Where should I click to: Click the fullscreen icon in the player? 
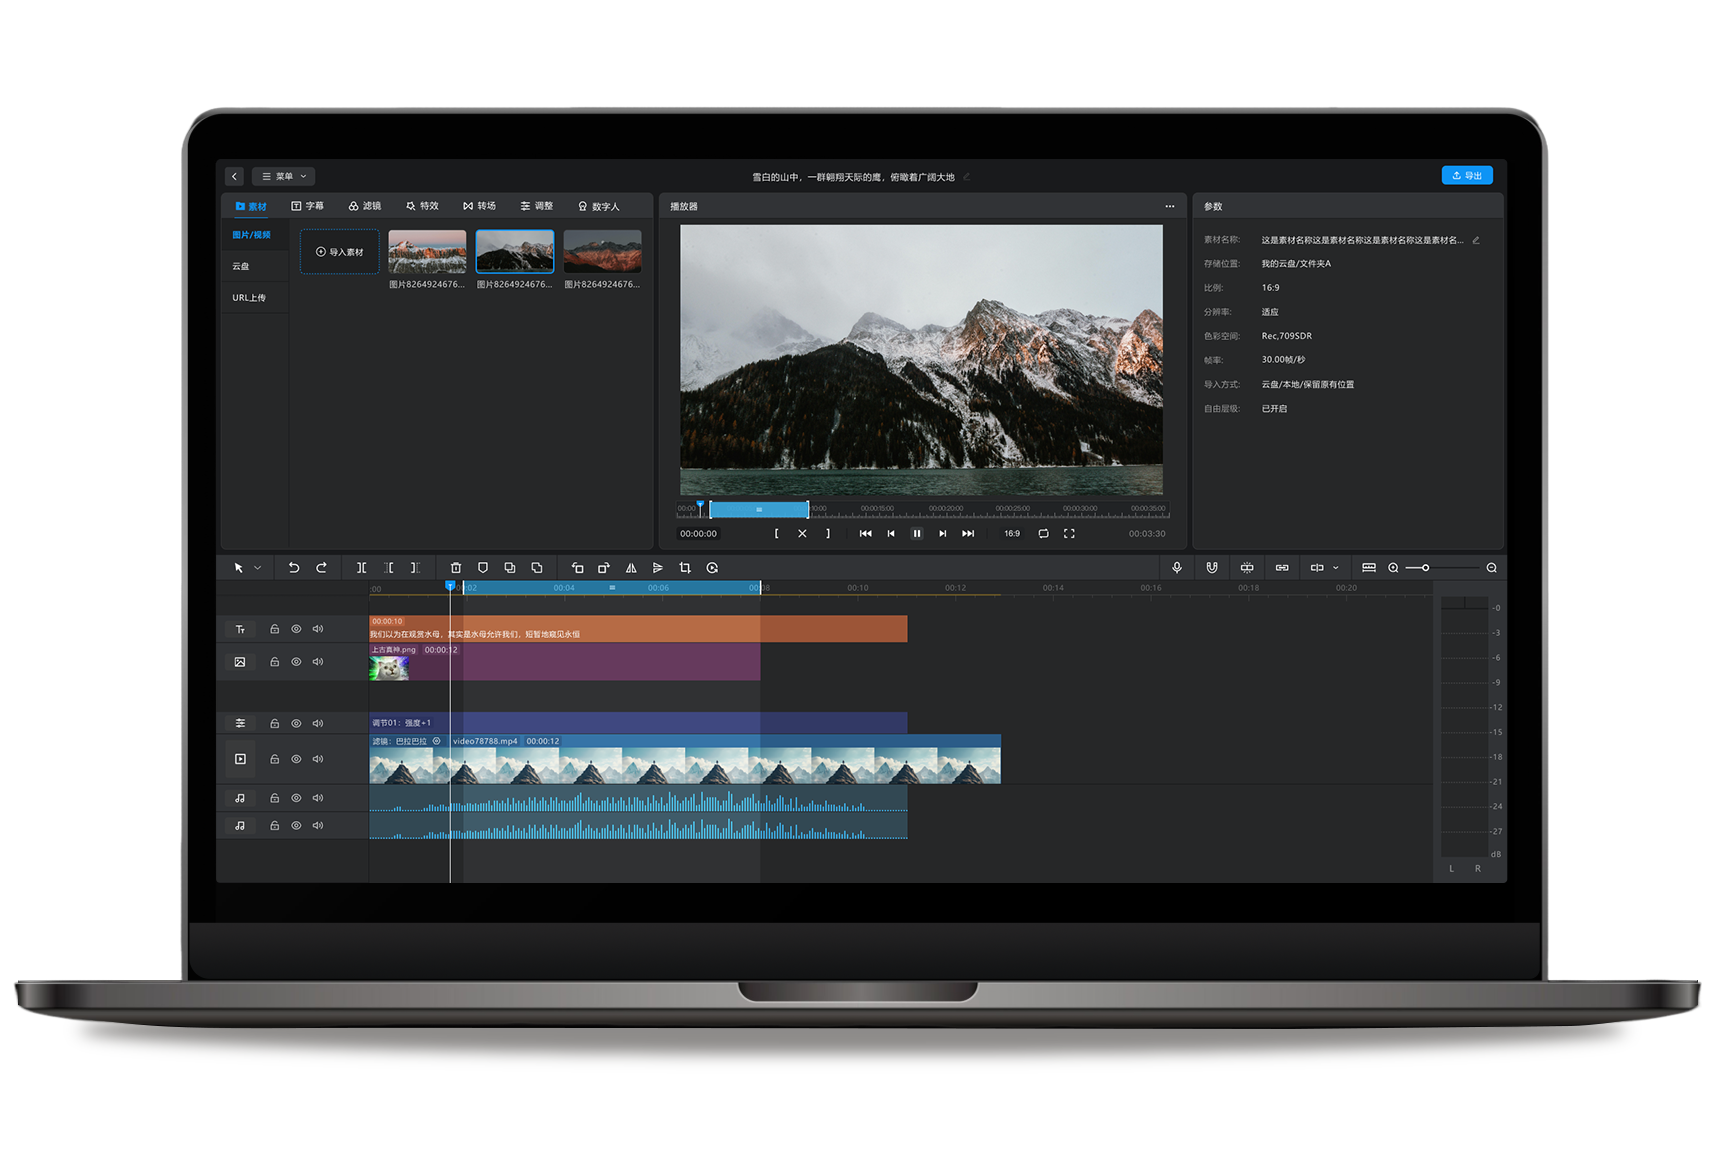(1069, 534)
